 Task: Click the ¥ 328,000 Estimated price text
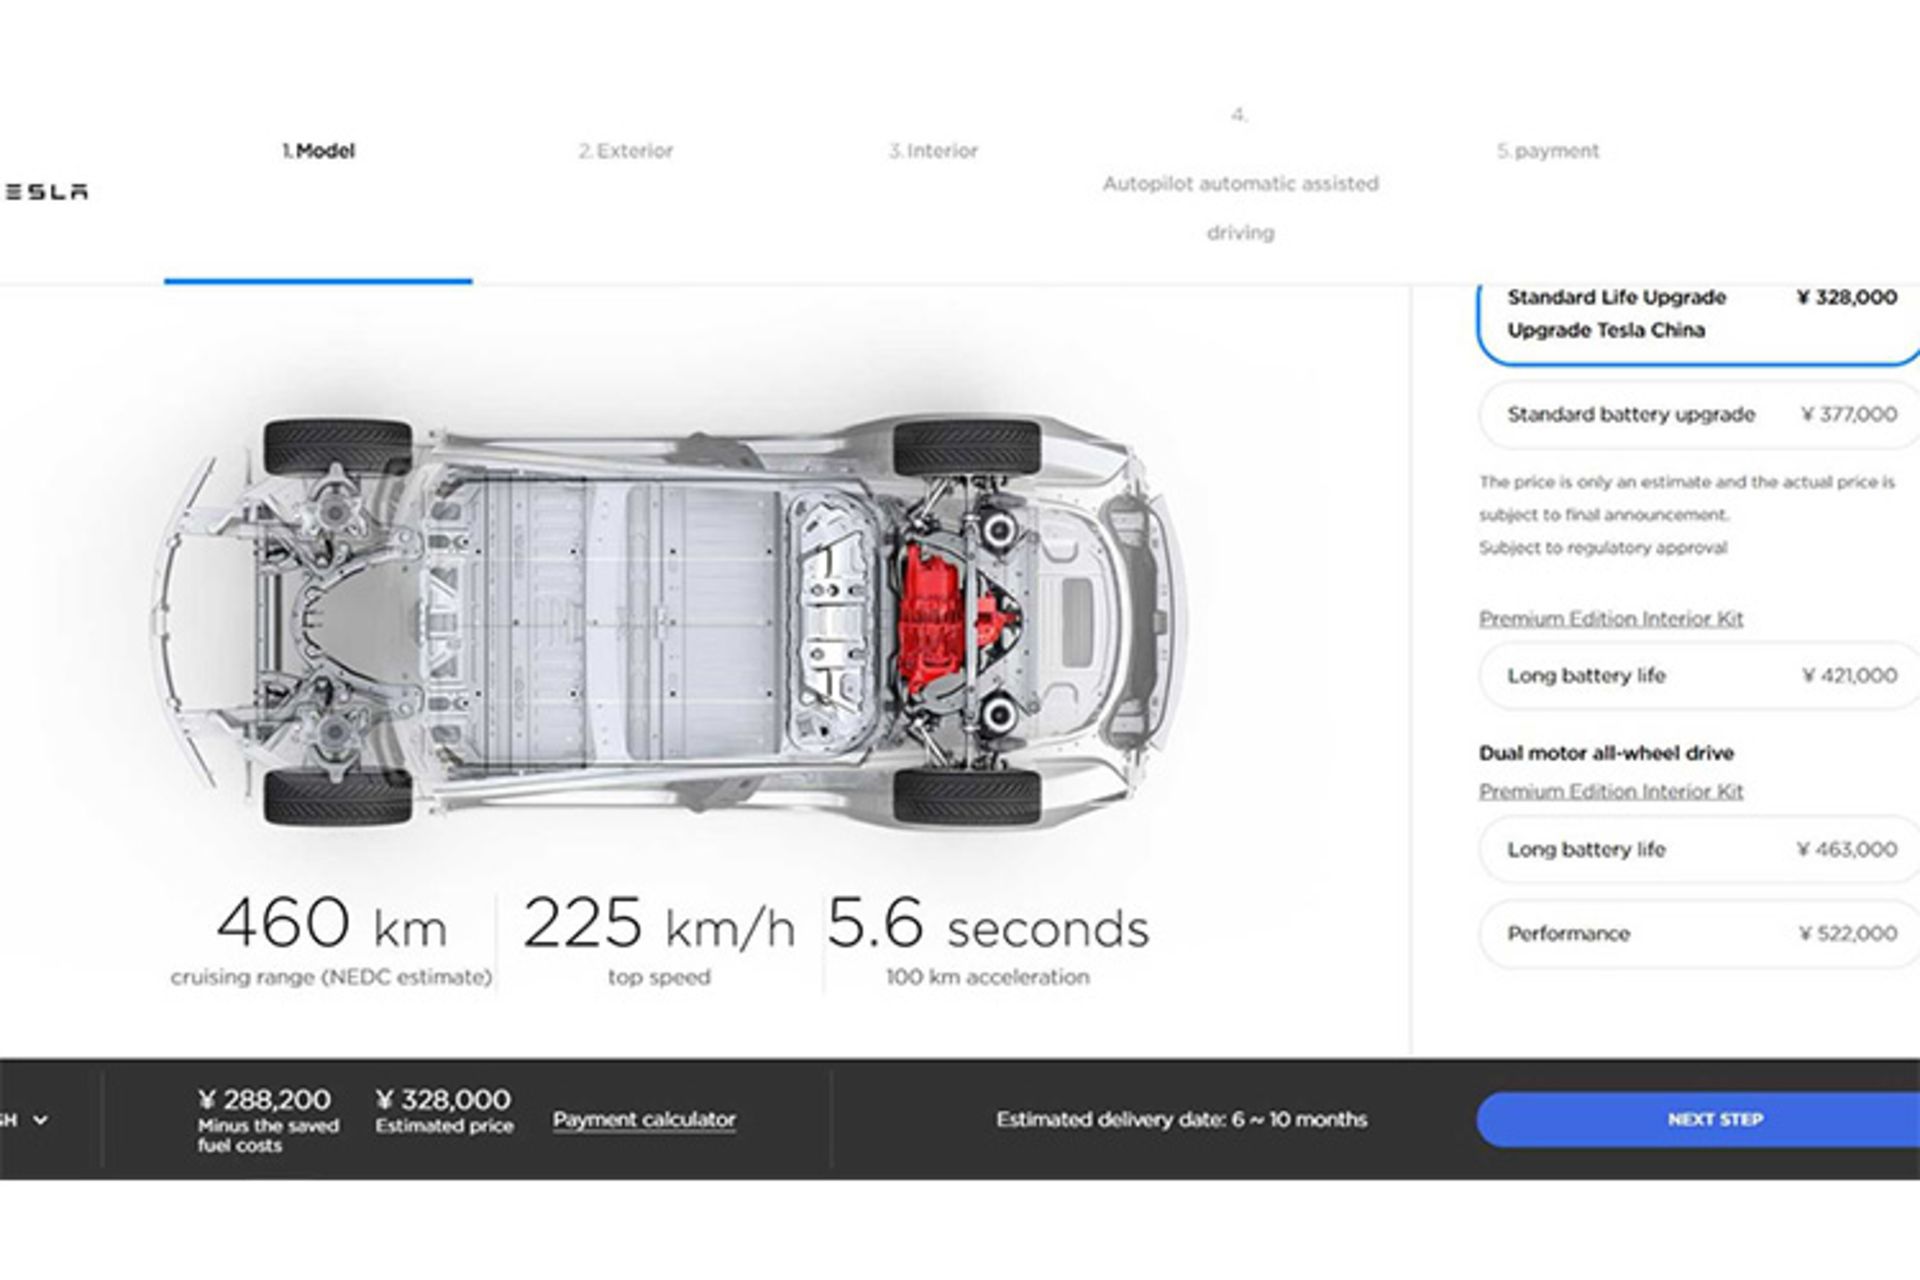[444, 1111]
